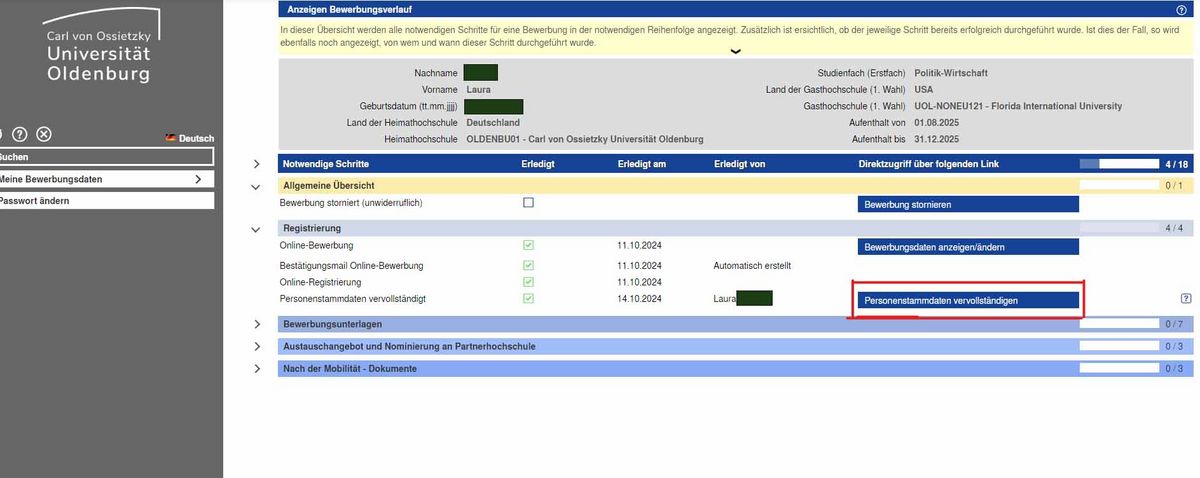Collapse info text with the down chevron

pos(736,52)
